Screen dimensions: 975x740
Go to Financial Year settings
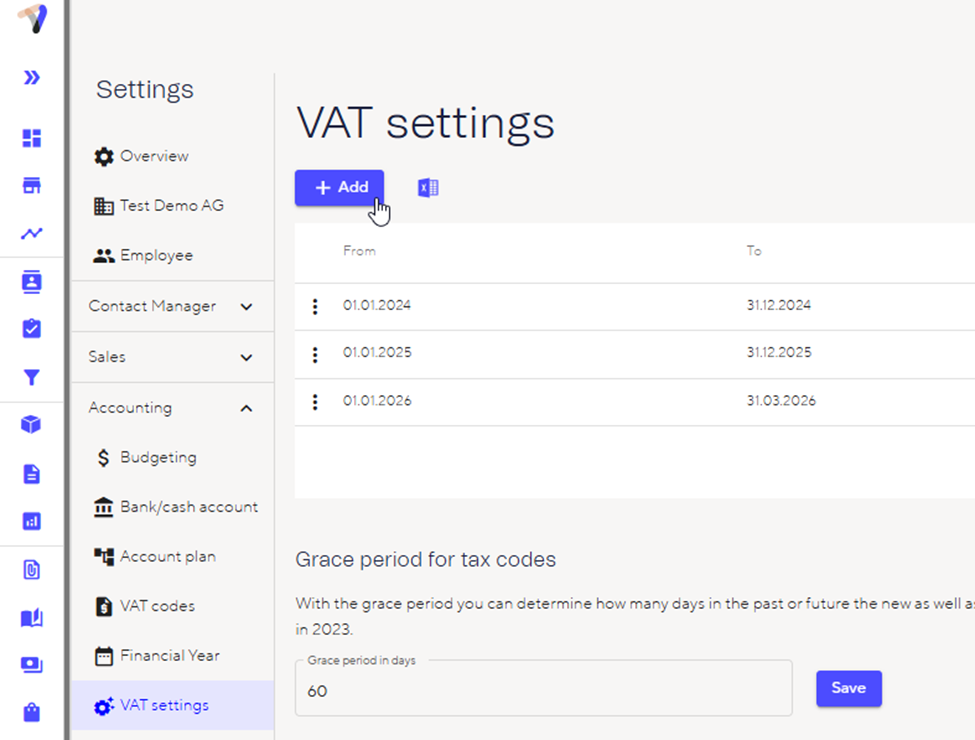[169, 656]
